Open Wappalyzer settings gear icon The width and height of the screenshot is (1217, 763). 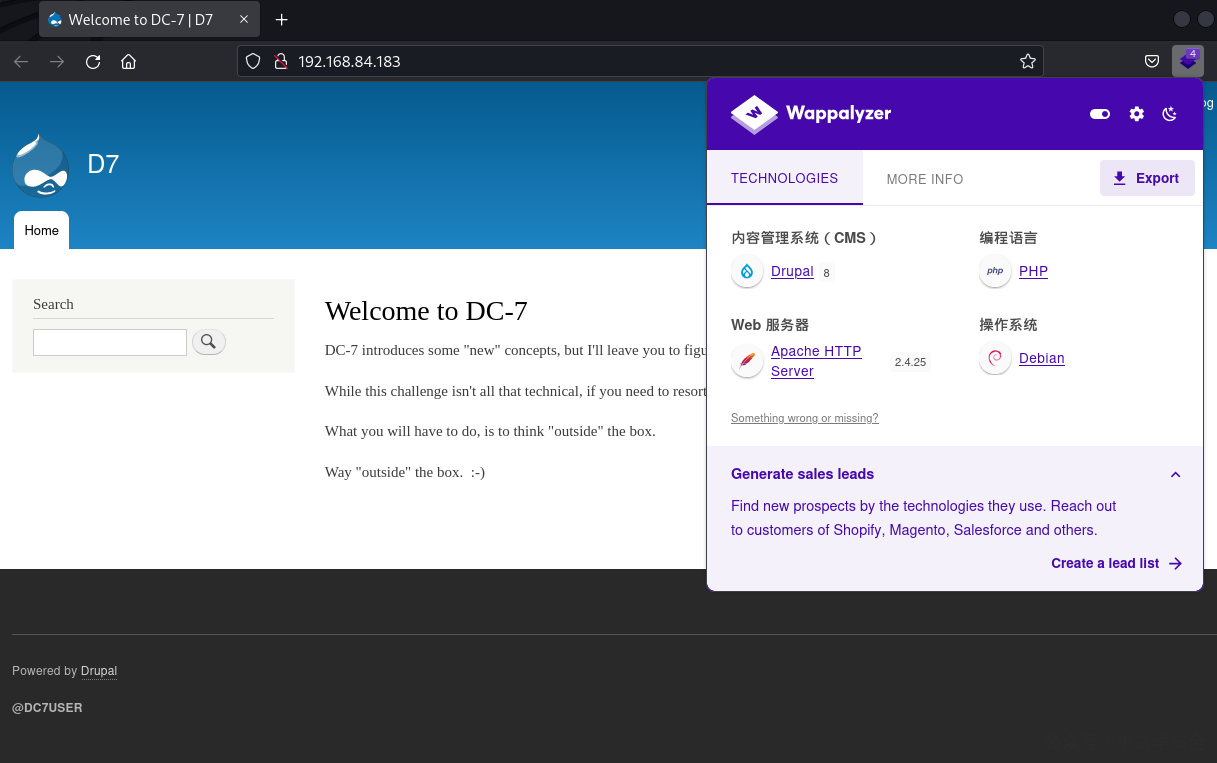pyautogui.click(x=1137, y=114)
